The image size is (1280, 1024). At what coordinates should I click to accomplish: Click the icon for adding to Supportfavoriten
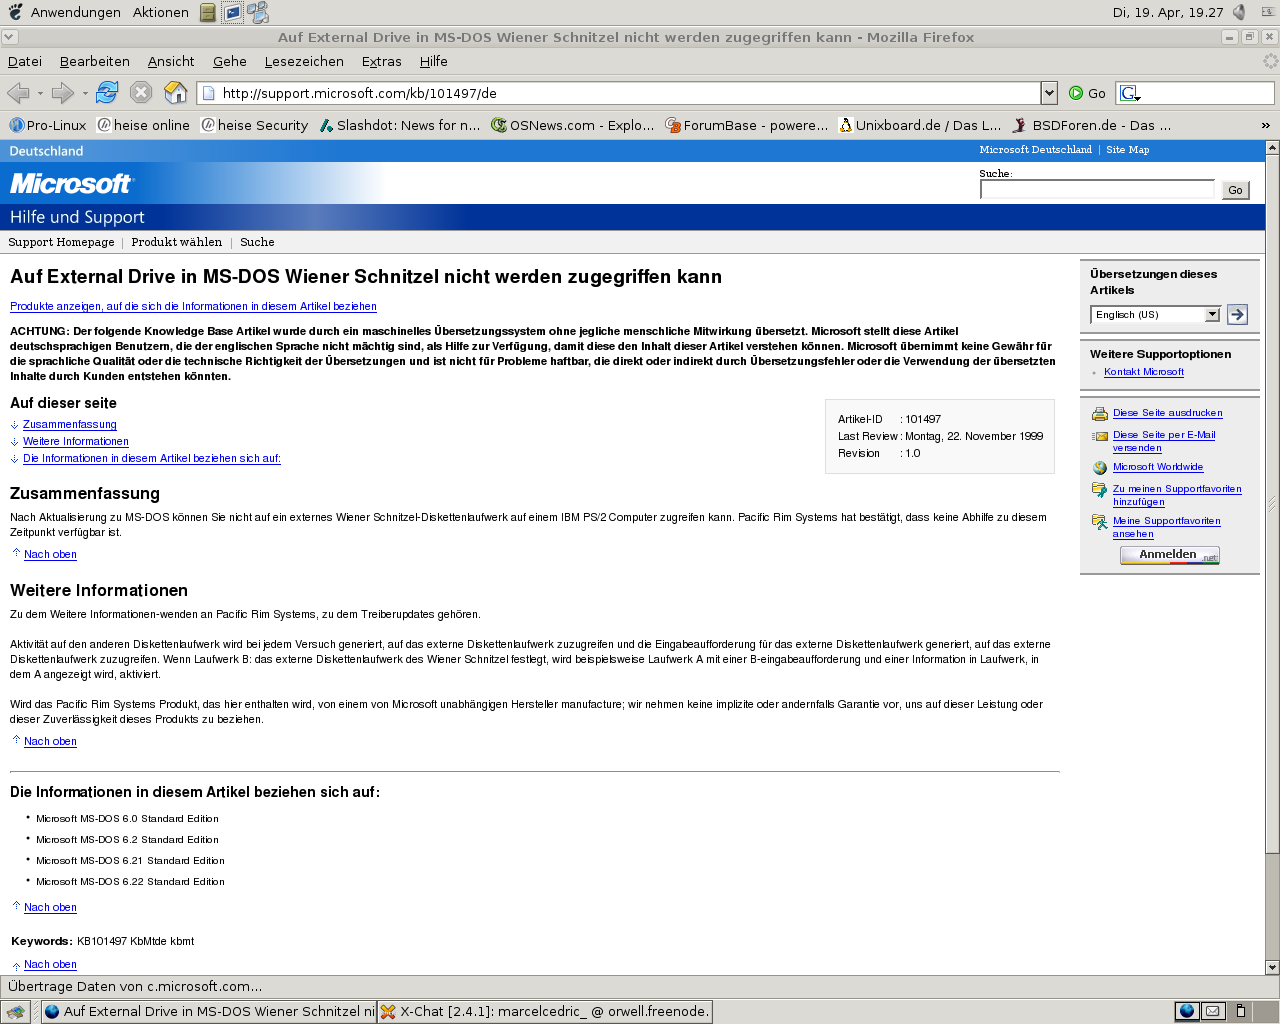click(1100, 490)
